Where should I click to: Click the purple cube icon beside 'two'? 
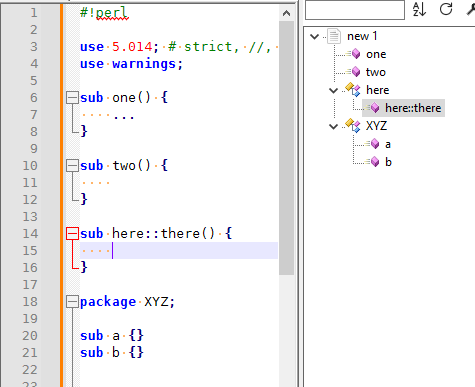coord(355,72)
